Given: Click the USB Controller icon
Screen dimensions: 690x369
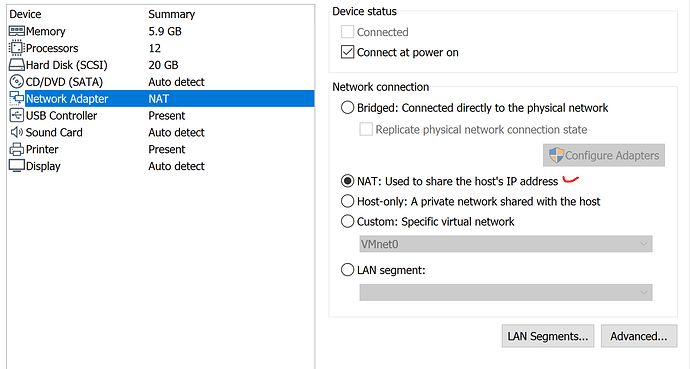Looking at the screenshot, I should [x=17, y=116].
